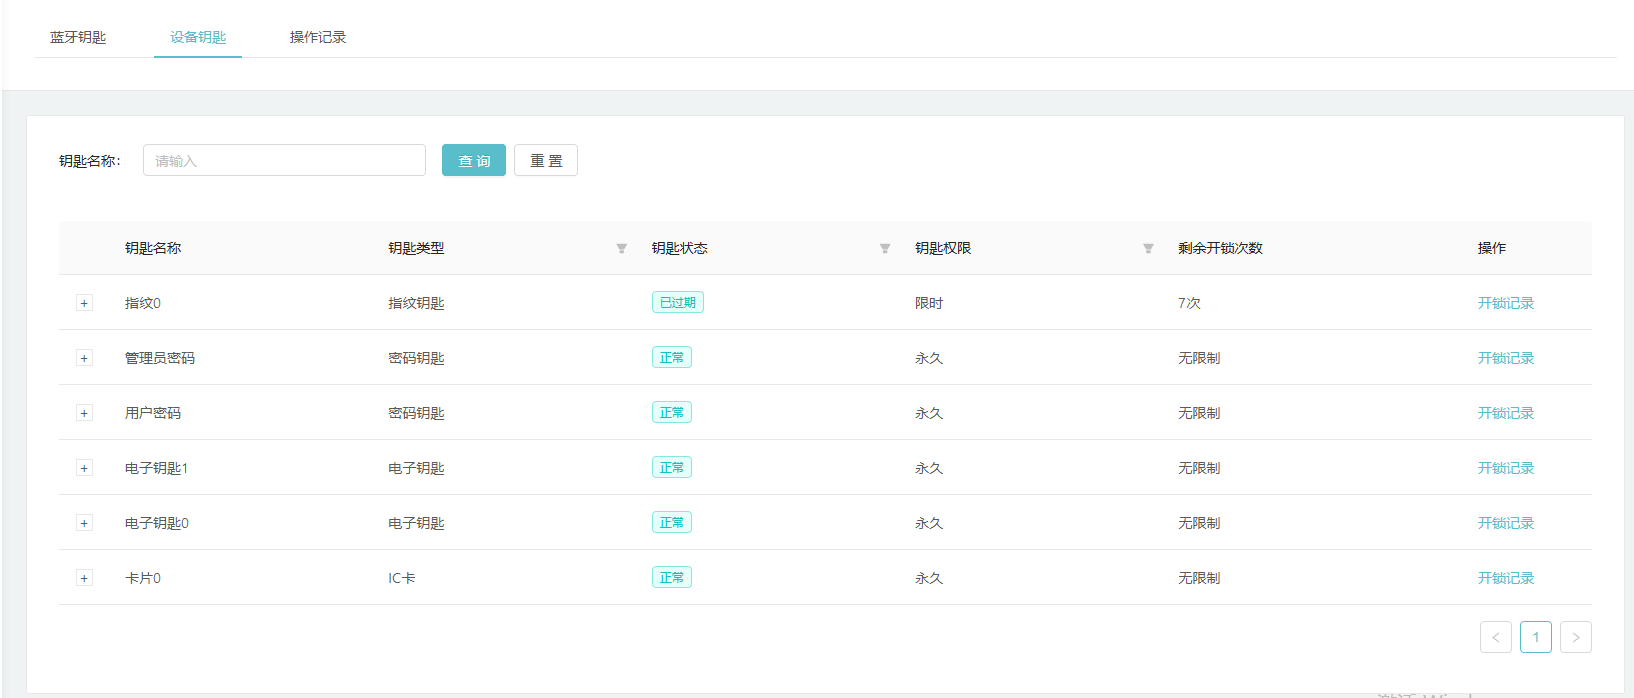Image resolution: width=1634 pixels, height=698 pixels.
Task: Expand the 电子钥匙1 row
Action: 84,468
